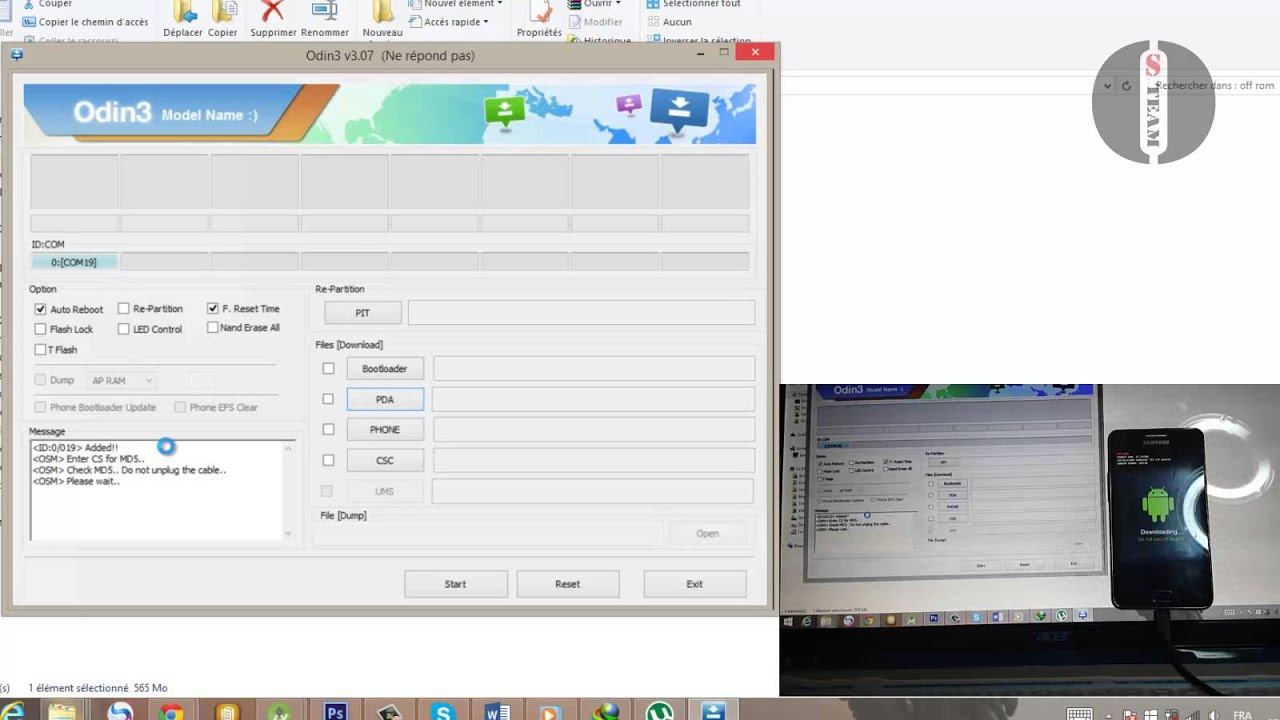Click Aucun selection option
Image resolution: width=1280 pixels, height=720 pixels.
pyautogui.click(x=669, y=22)
